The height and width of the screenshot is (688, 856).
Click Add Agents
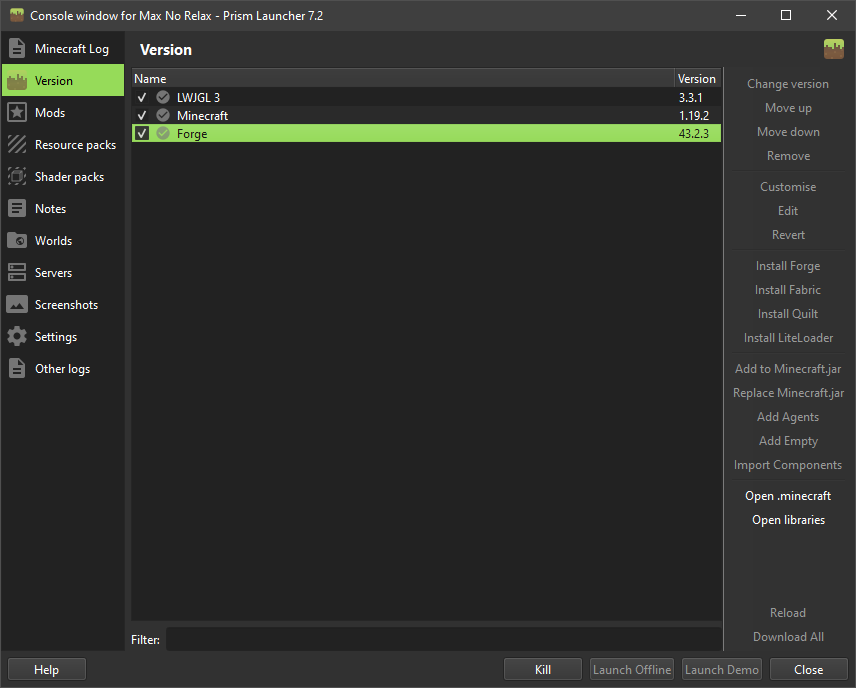[x=788, y=417]
